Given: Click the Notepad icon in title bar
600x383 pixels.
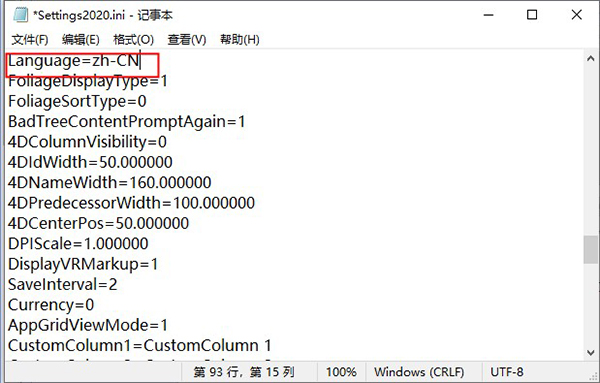Looking at the screenshot, I should 20,15.
